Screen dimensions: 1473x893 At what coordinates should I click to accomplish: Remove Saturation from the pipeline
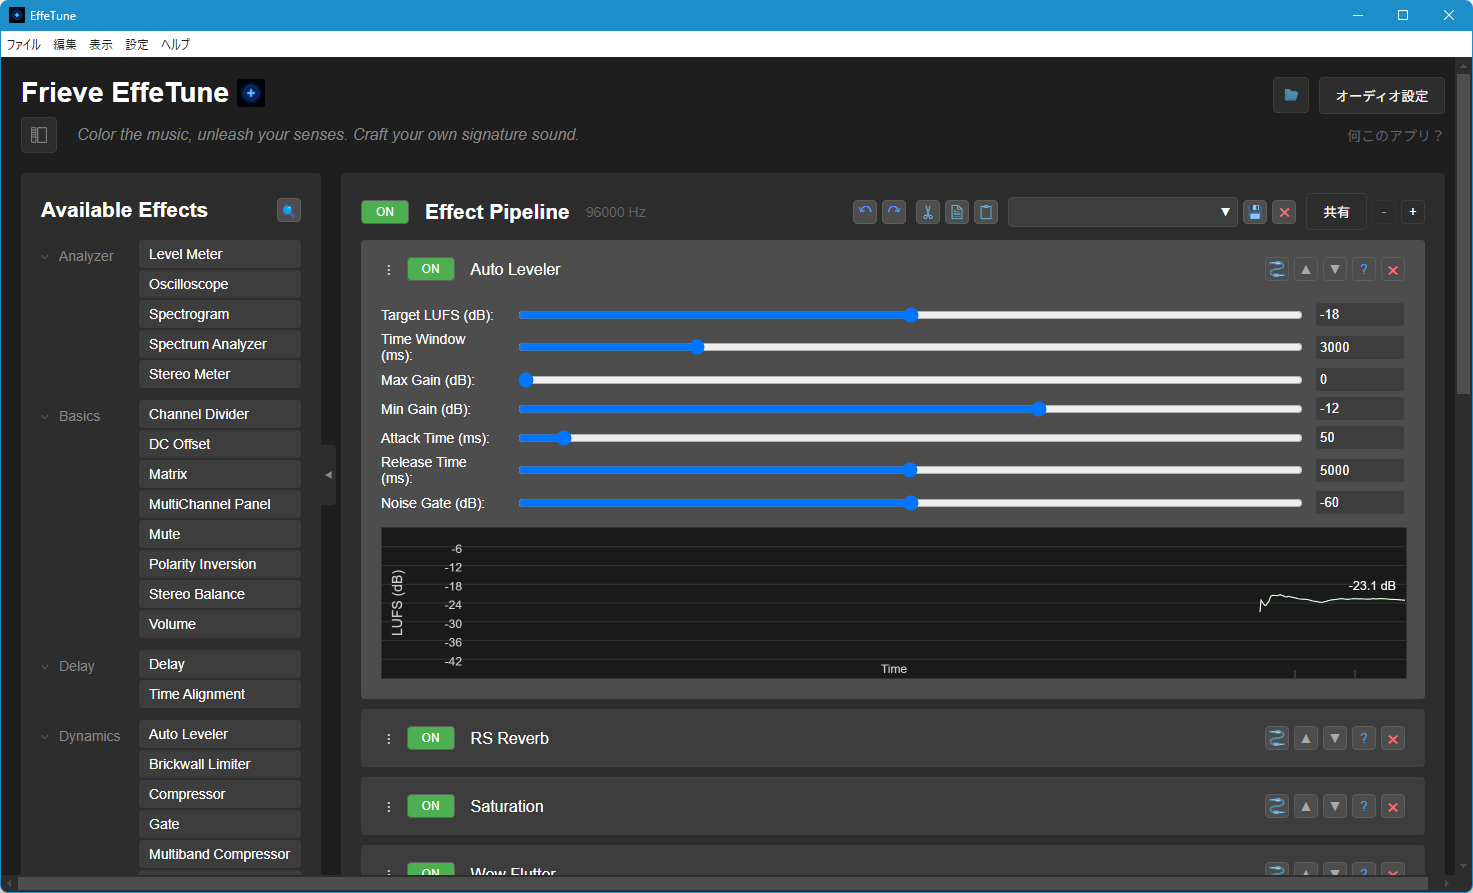coord(1393,806)
